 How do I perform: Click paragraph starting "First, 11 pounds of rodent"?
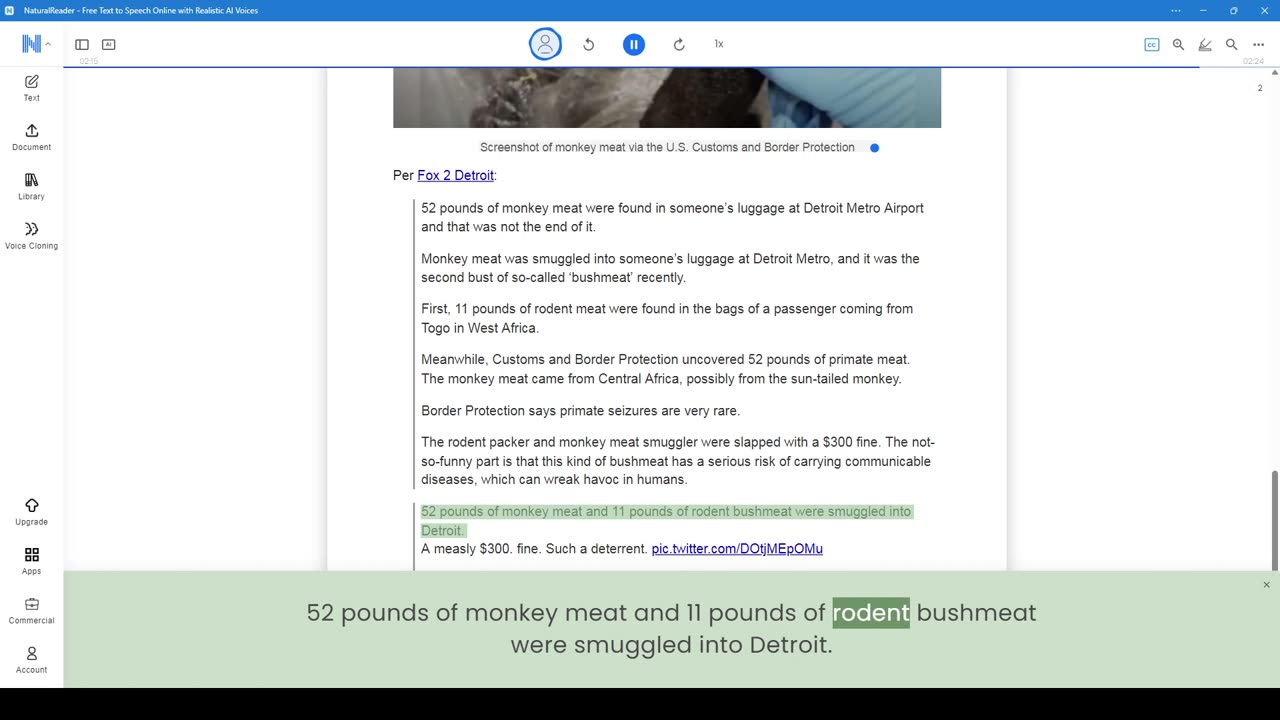coord(667,318)
